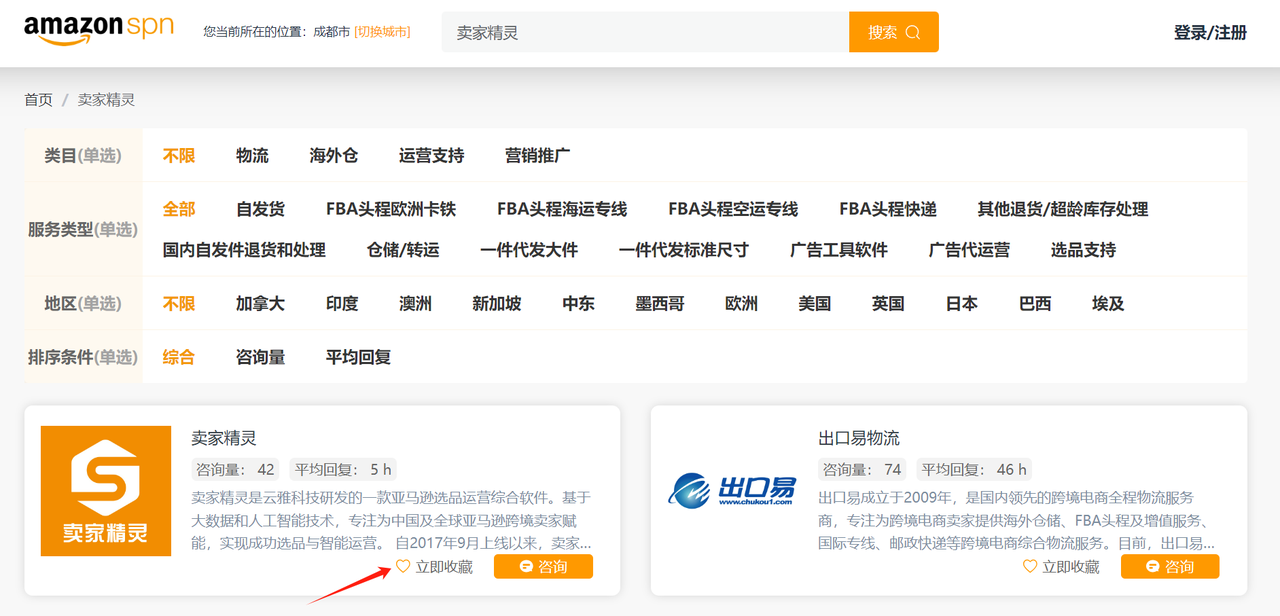
Task: Filter region by 巴西
Action: 1035,304
